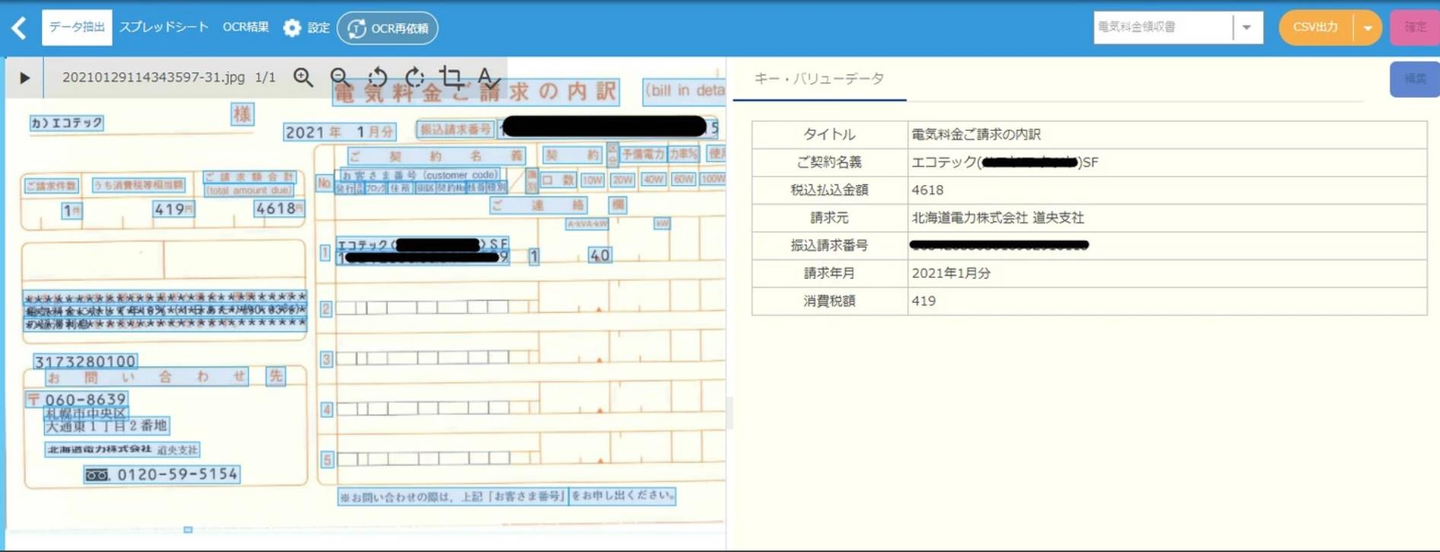
Task: Click the 税込払込金額 value 4618
Action: pos(927,190)
